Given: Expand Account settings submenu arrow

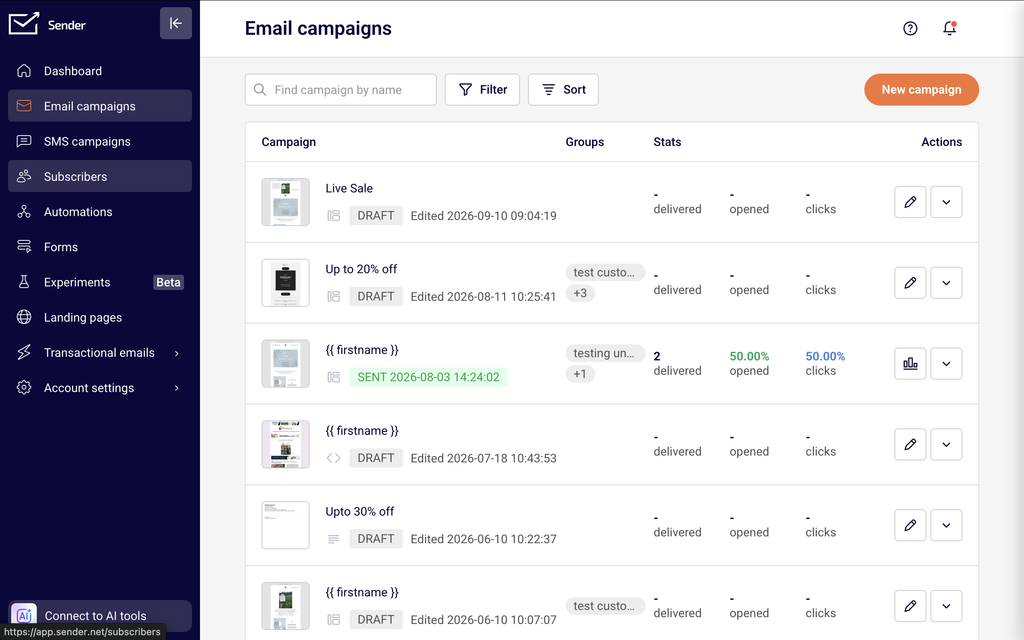Looking at the screenshot, I should [177, 388].
